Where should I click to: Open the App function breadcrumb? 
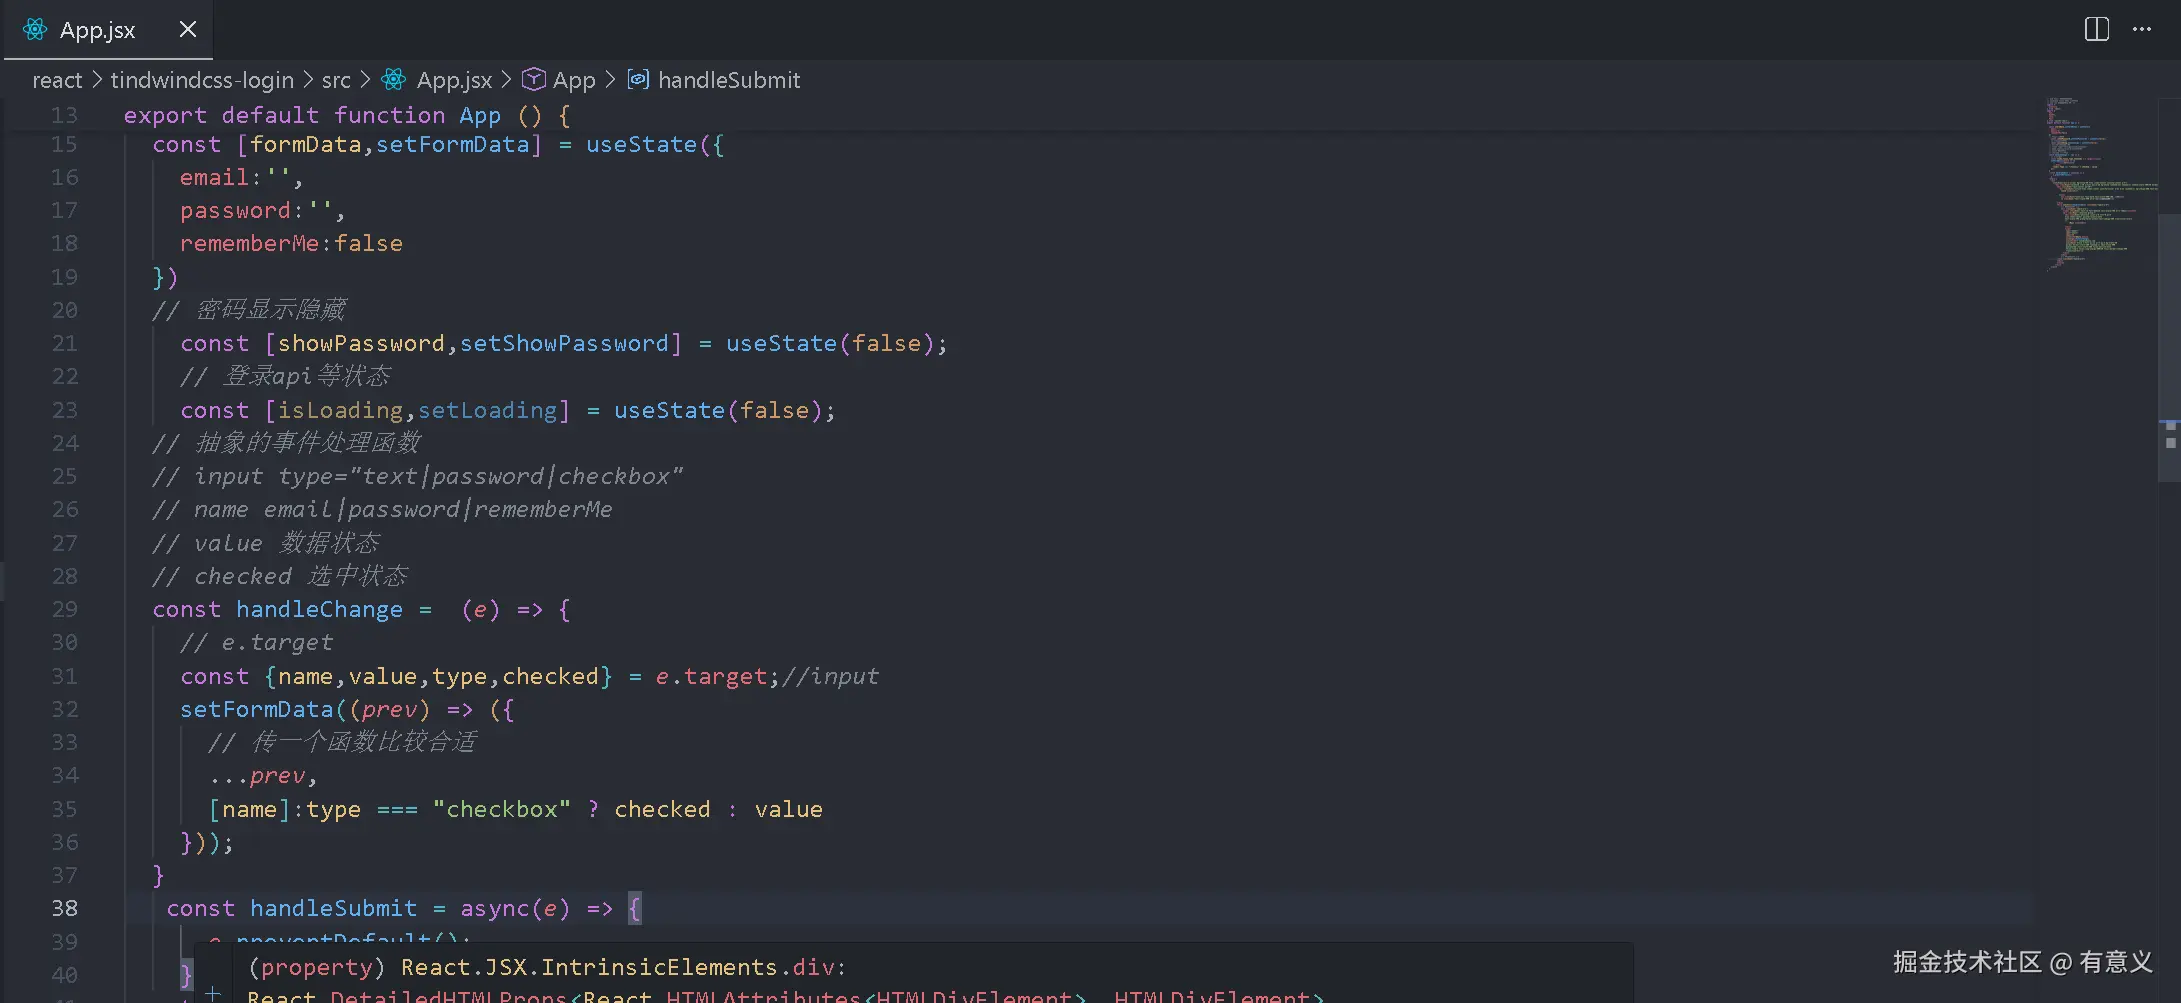pyautogui.click(x=574, y=80)
